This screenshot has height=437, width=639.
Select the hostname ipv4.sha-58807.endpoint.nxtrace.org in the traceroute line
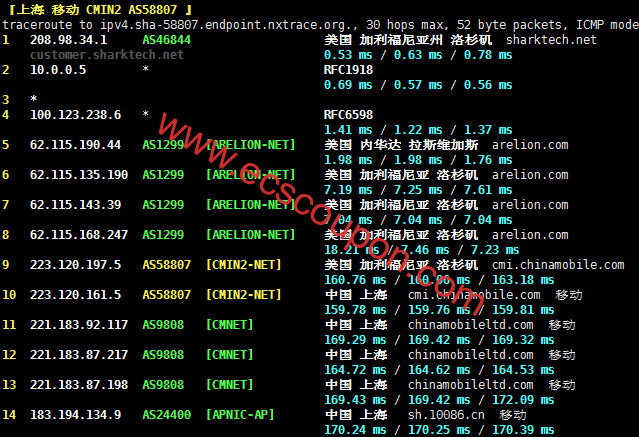(x=228, y=25)
